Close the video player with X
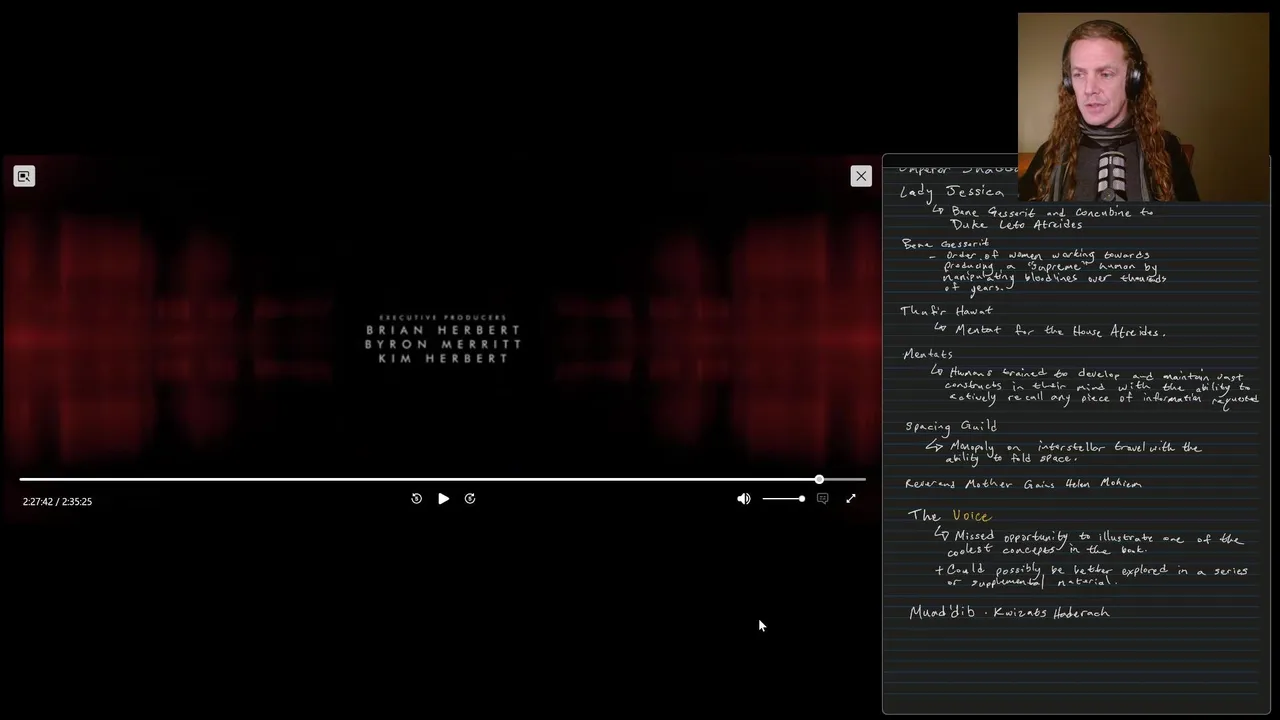Viewport: 1280px width, 720px height. click(861, 176)
